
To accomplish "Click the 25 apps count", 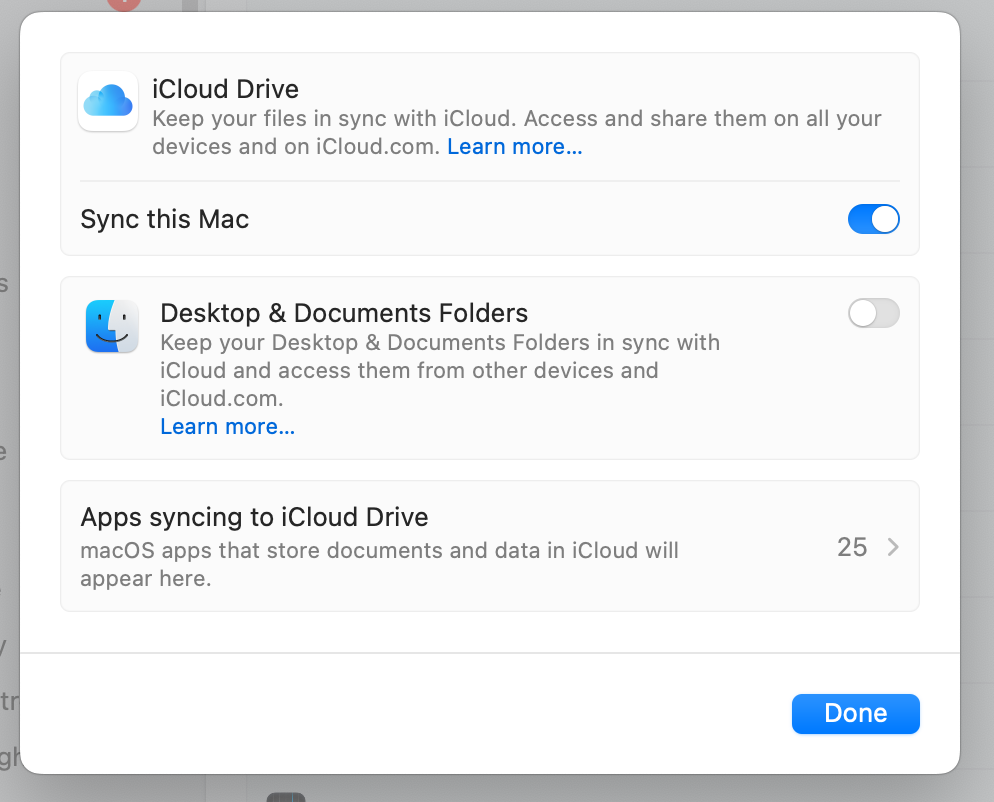I will [x=852, y=547].
